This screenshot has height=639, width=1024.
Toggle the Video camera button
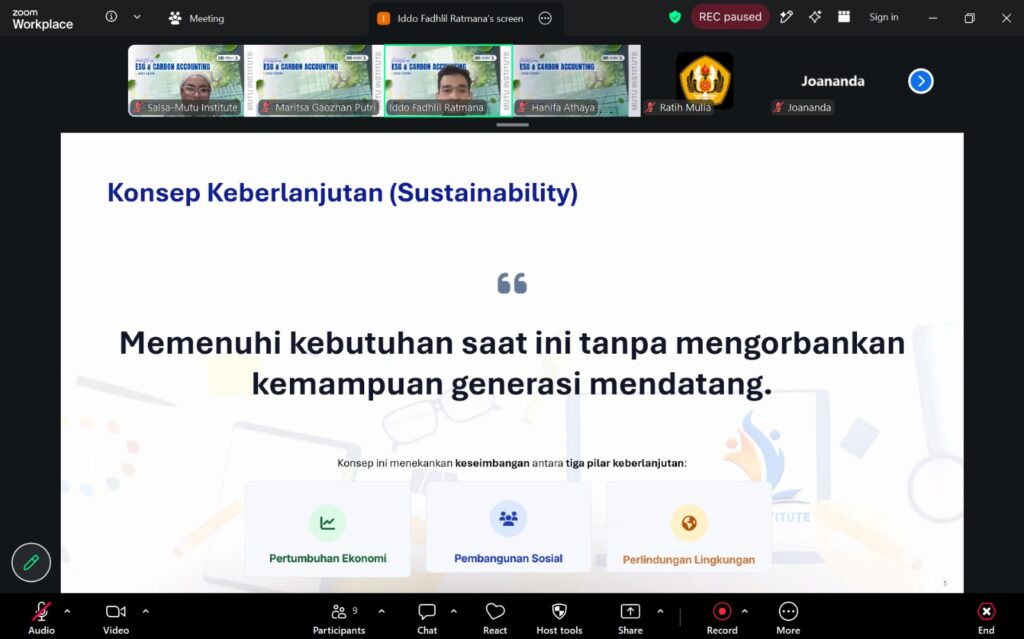[116, 617]
